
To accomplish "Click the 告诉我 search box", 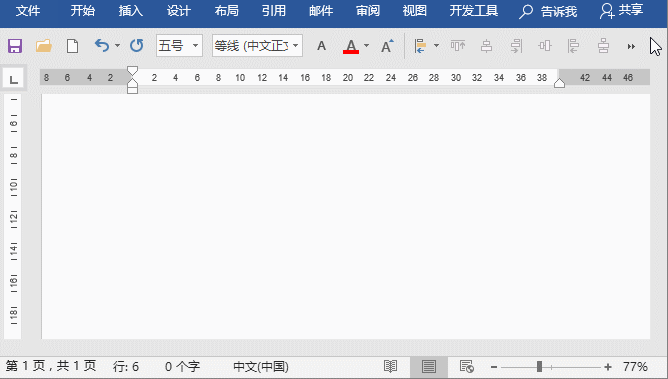I will pyautogui.click(x=548, y=11).
